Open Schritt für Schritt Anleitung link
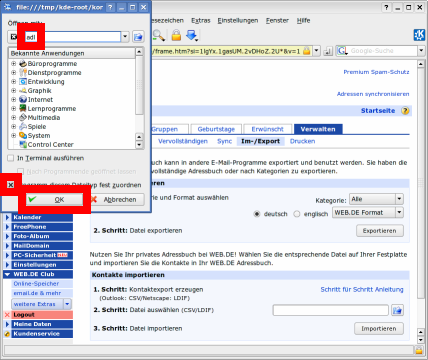The height and width of the screenshot is (360, 428). coord(362,290)
